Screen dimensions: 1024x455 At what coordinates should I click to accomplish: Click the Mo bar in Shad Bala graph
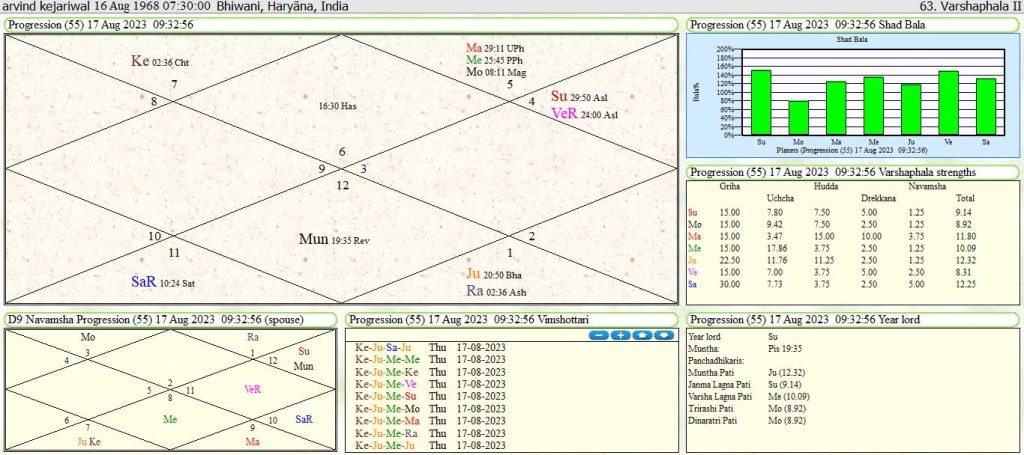click(x=798, y=117)
